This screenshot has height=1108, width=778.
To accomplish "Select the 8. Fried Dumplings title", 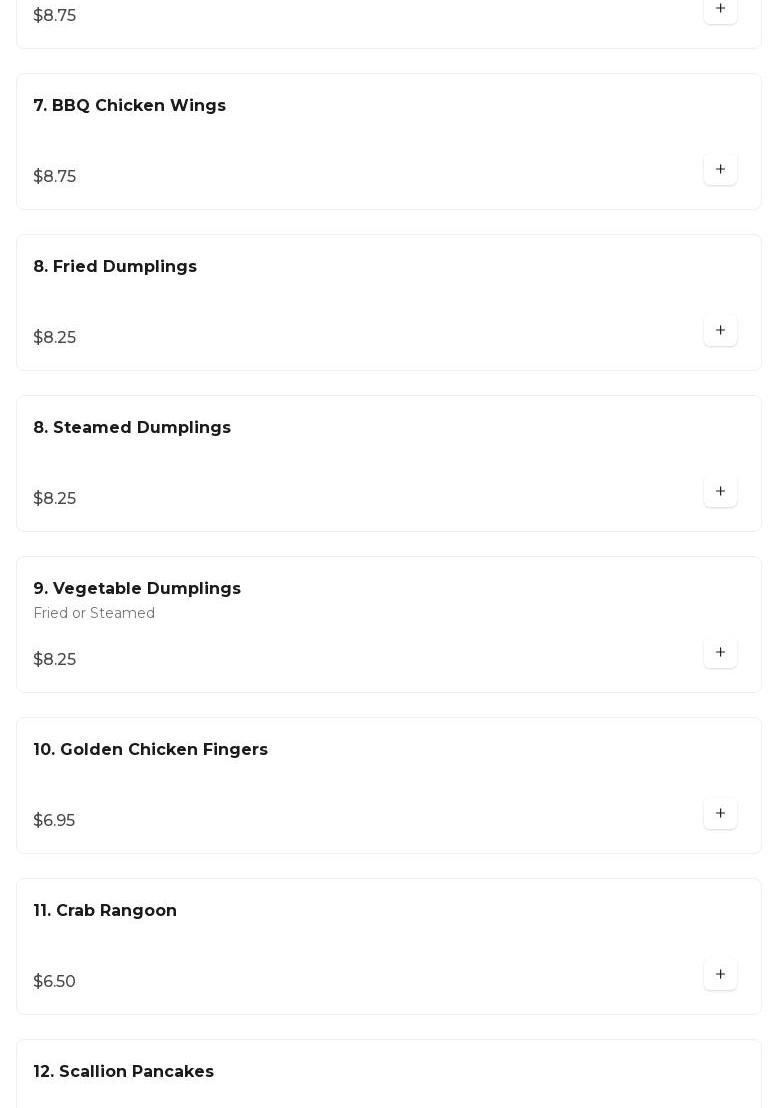I will click(115, 267).
